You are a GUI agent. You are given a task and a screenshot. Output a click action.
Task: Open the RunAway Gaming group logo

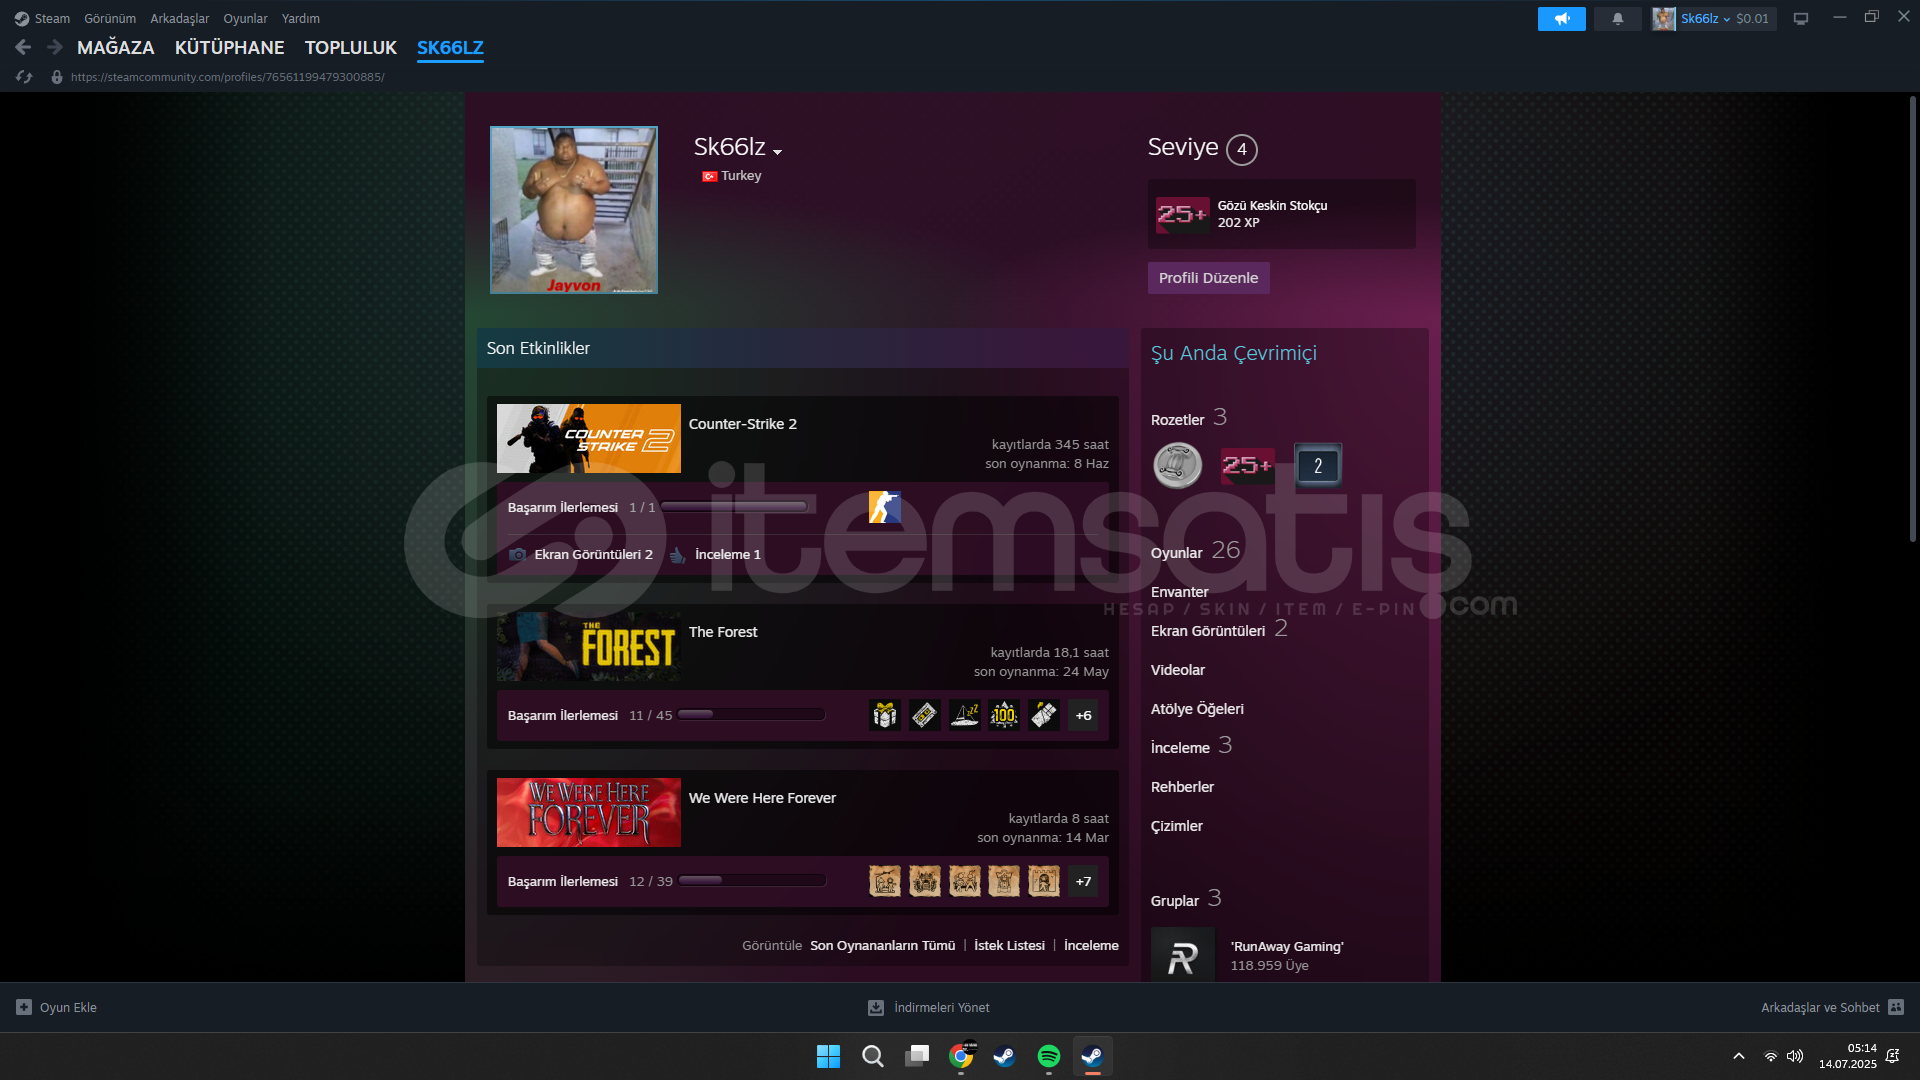pyautogui.click(x=1183, y=955)
